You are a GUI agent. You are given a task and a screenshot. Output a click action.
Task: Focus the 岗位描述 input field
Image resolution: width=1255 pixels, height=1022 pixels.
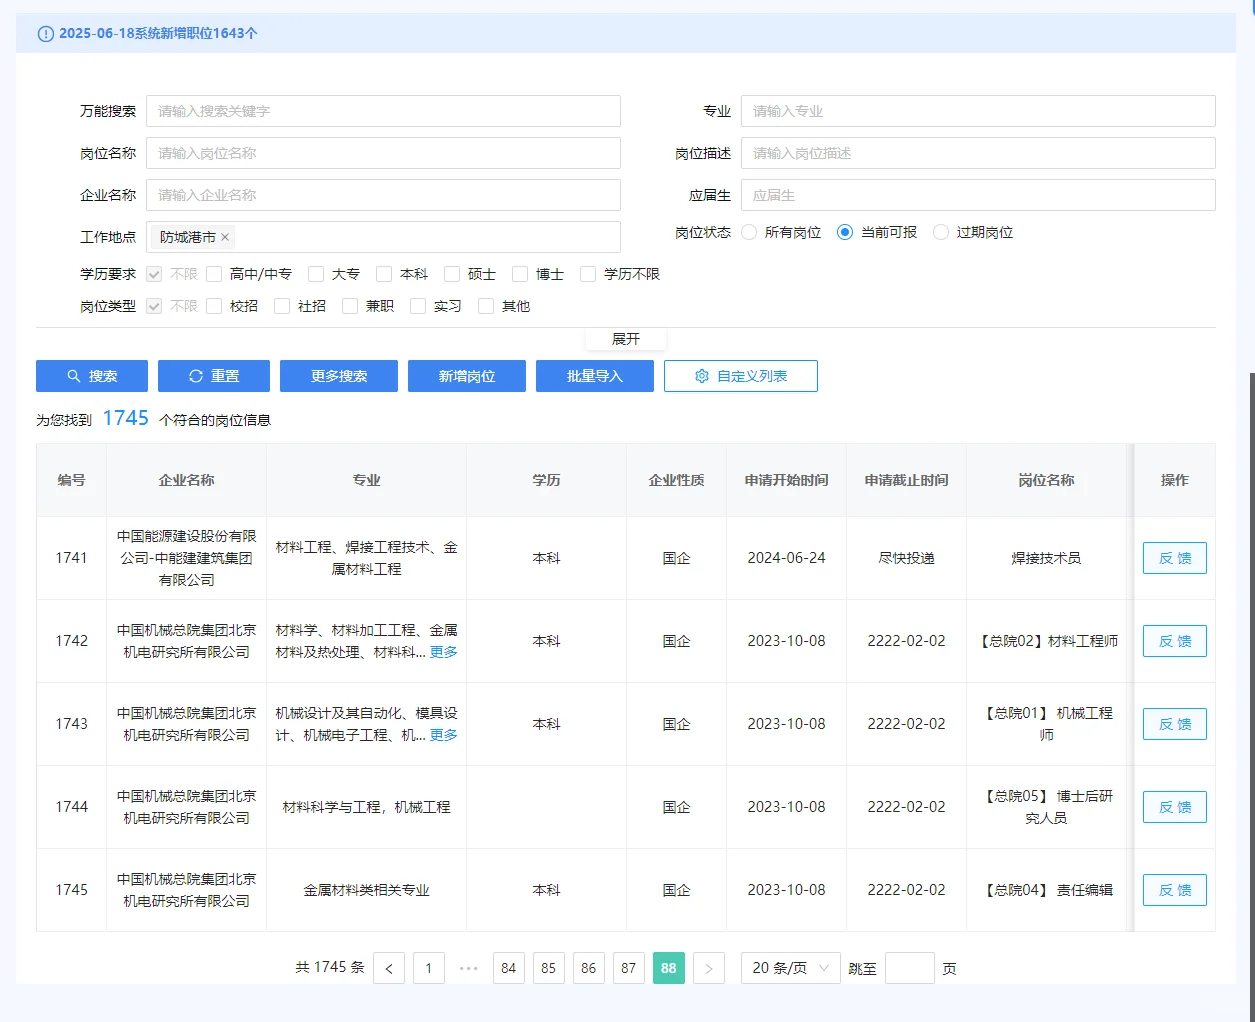tap(978, 153)
